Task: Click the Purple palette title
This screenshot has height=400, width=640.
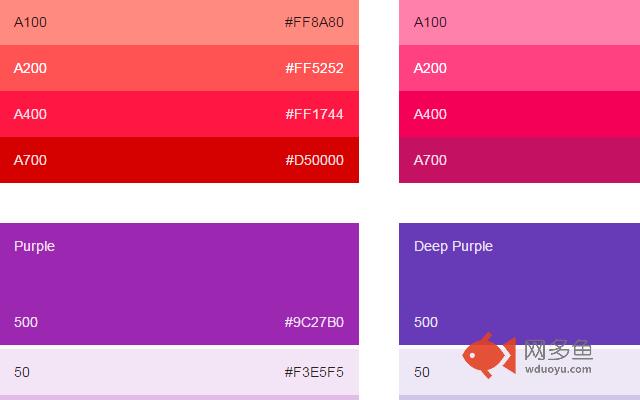Action: (35, 246)
